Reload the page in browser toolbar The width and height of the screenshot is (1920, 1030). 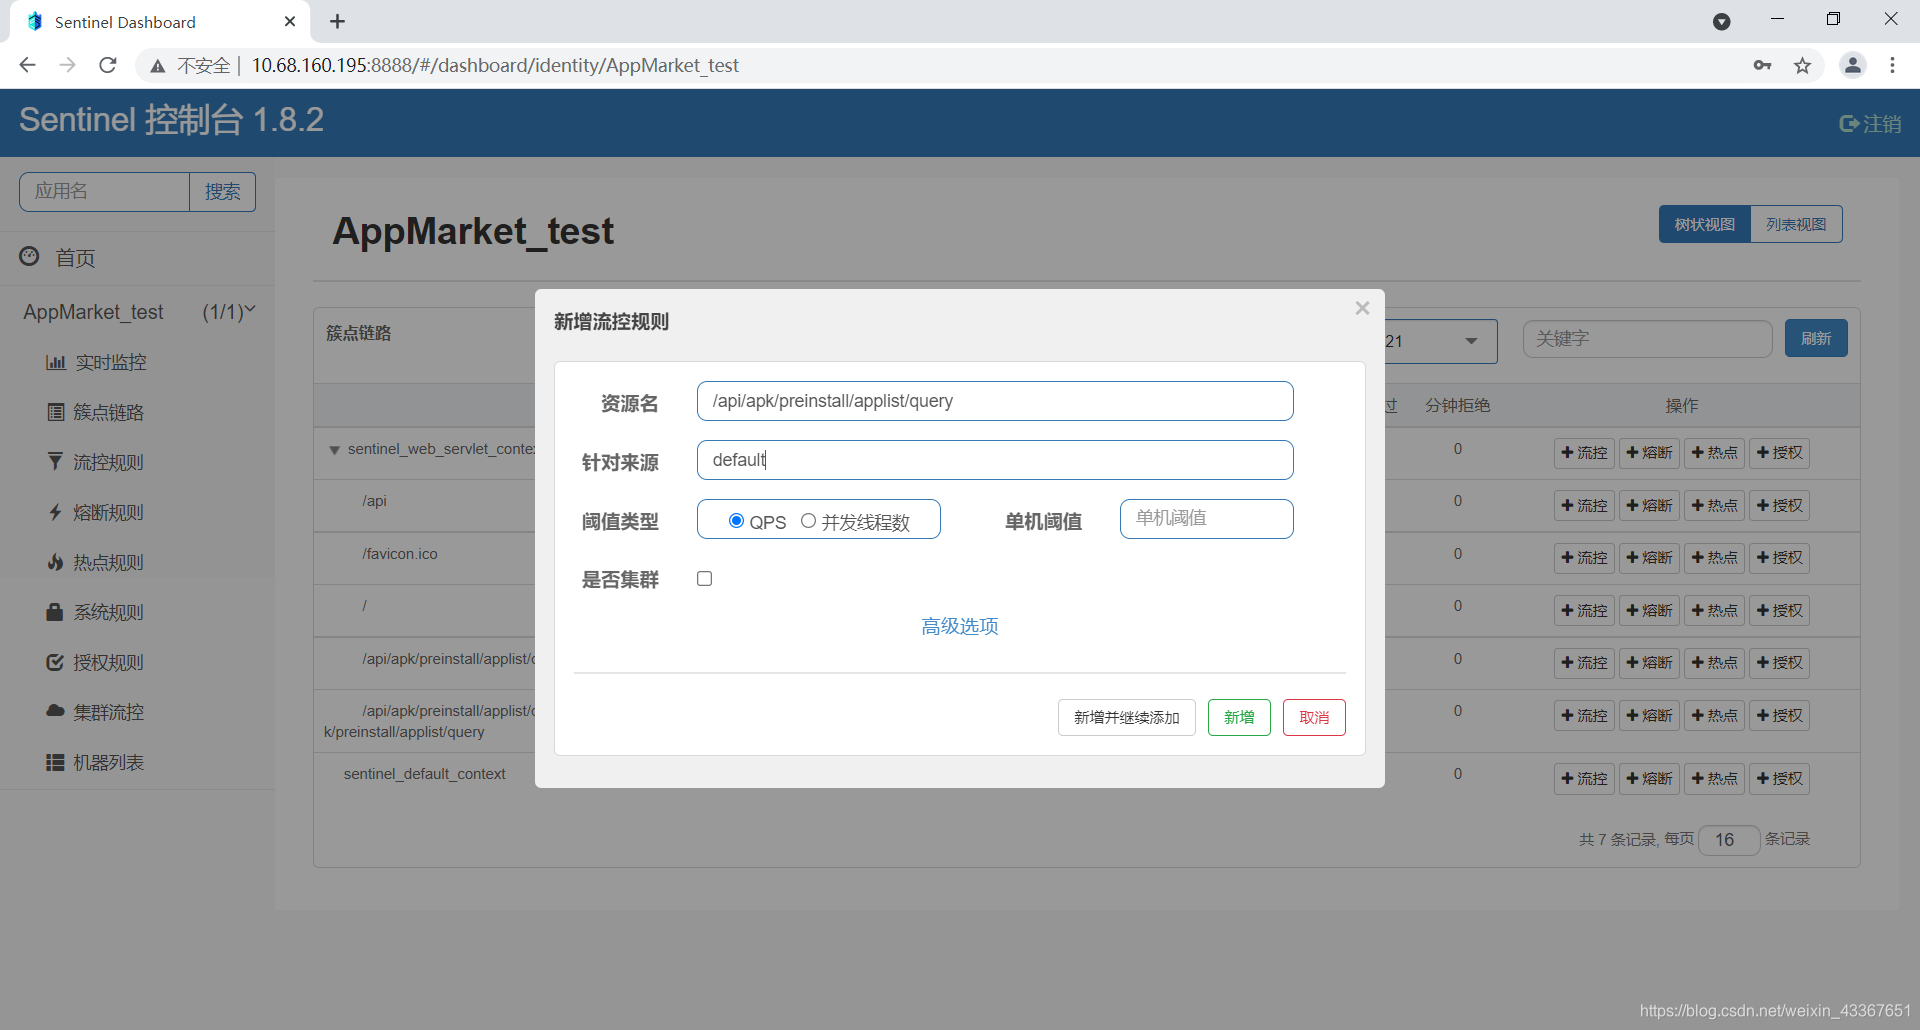point(108,65)
